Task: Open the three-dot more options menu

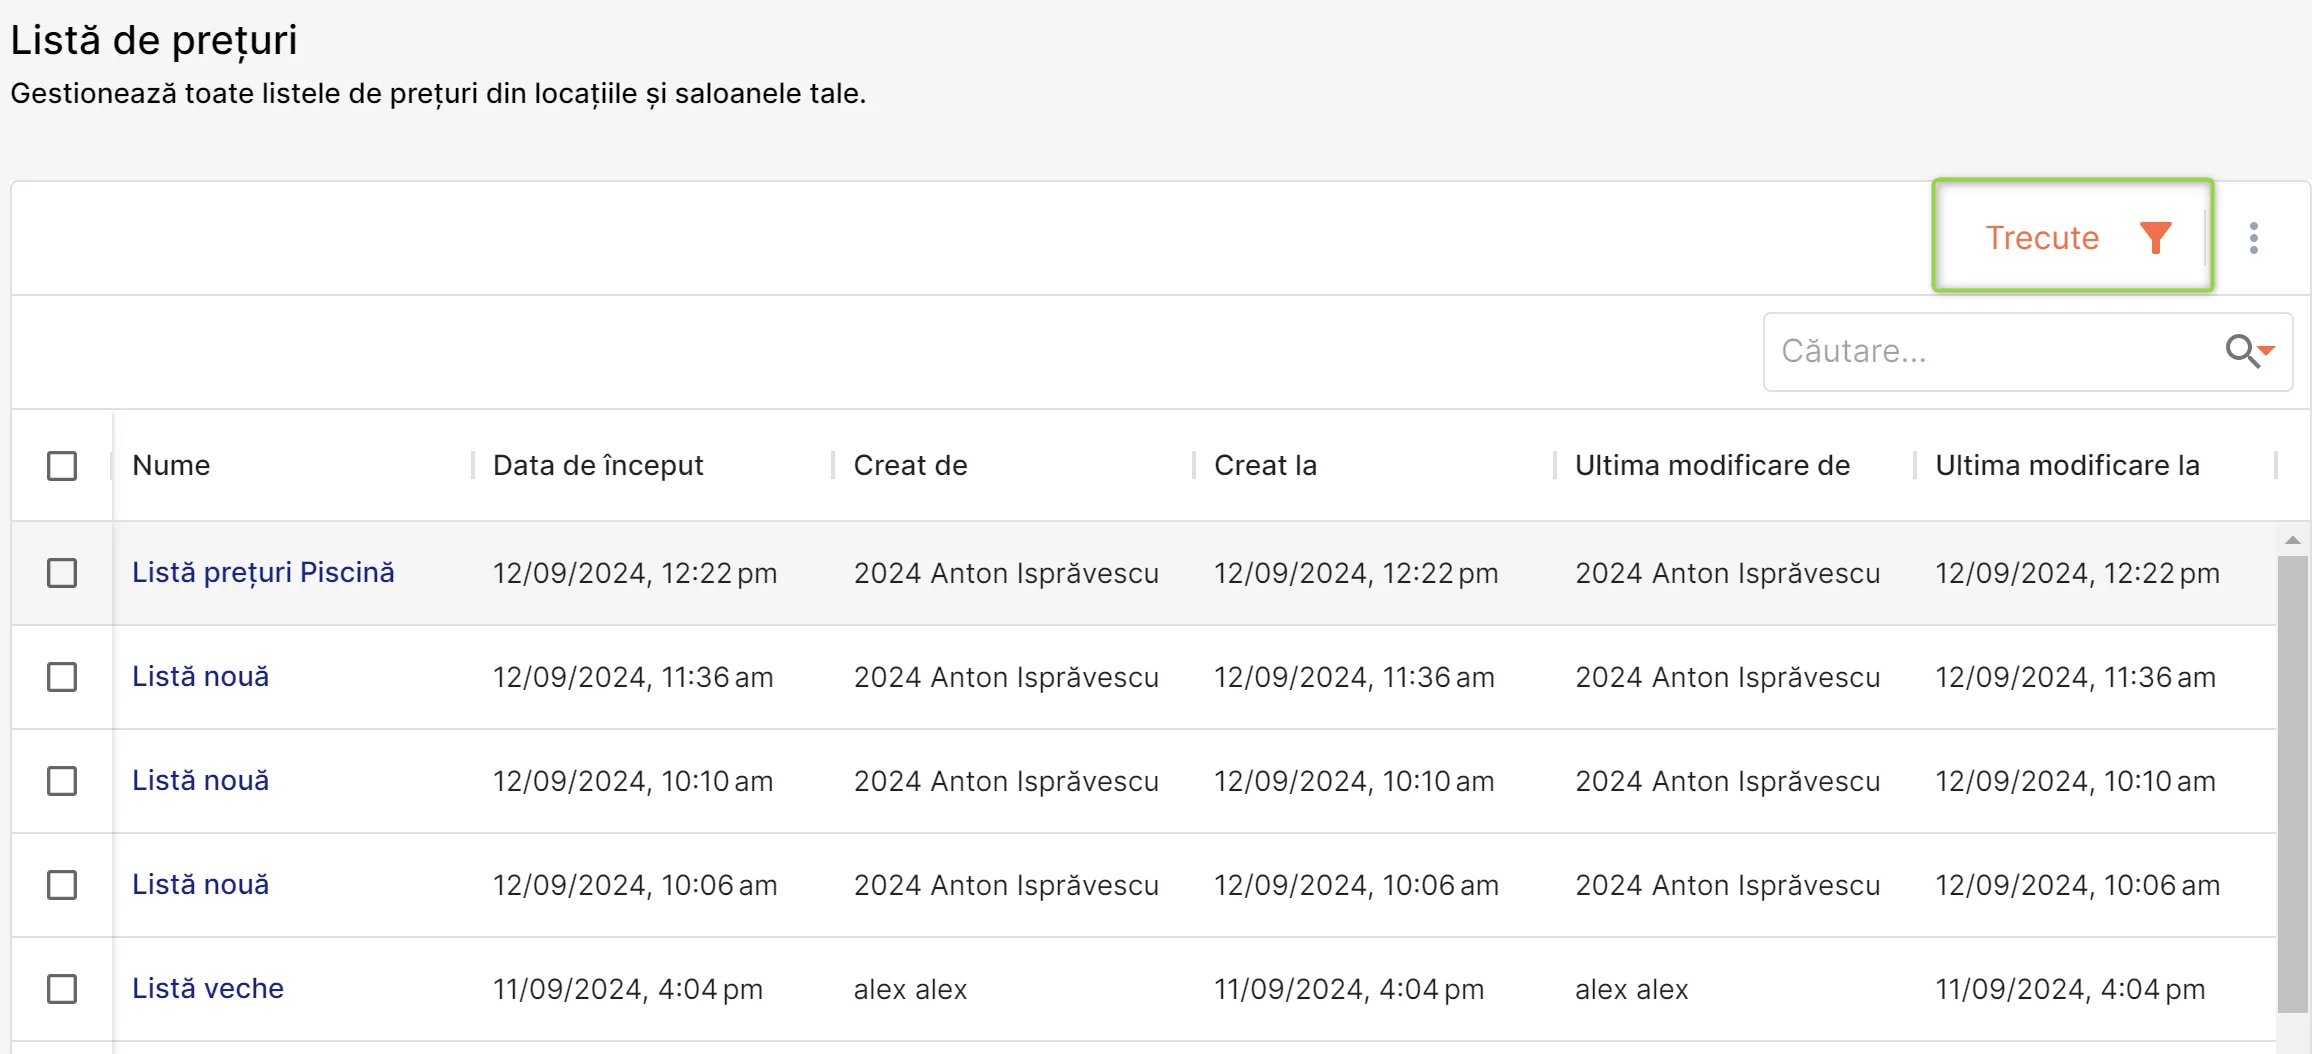Action: [x=2254, y=238]
